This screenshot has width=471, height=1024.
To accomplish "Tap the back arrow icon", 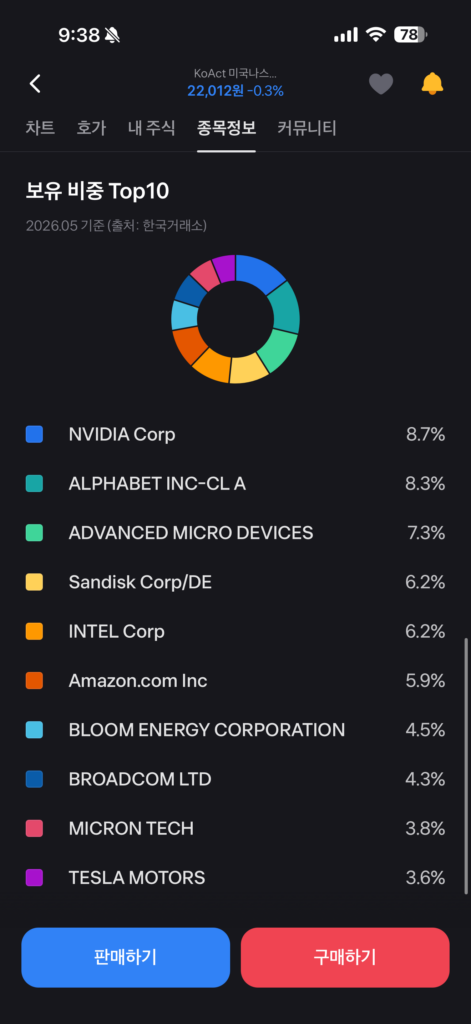I will 35,84.
